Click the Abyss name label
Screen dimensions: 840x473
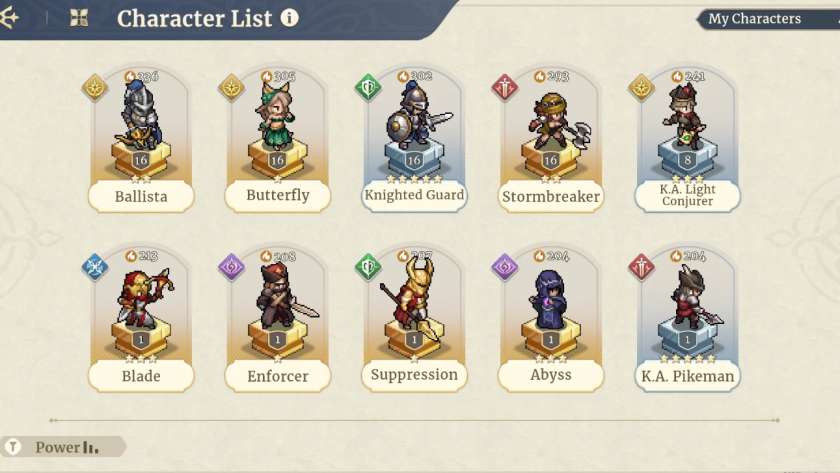tap(550, 375)
